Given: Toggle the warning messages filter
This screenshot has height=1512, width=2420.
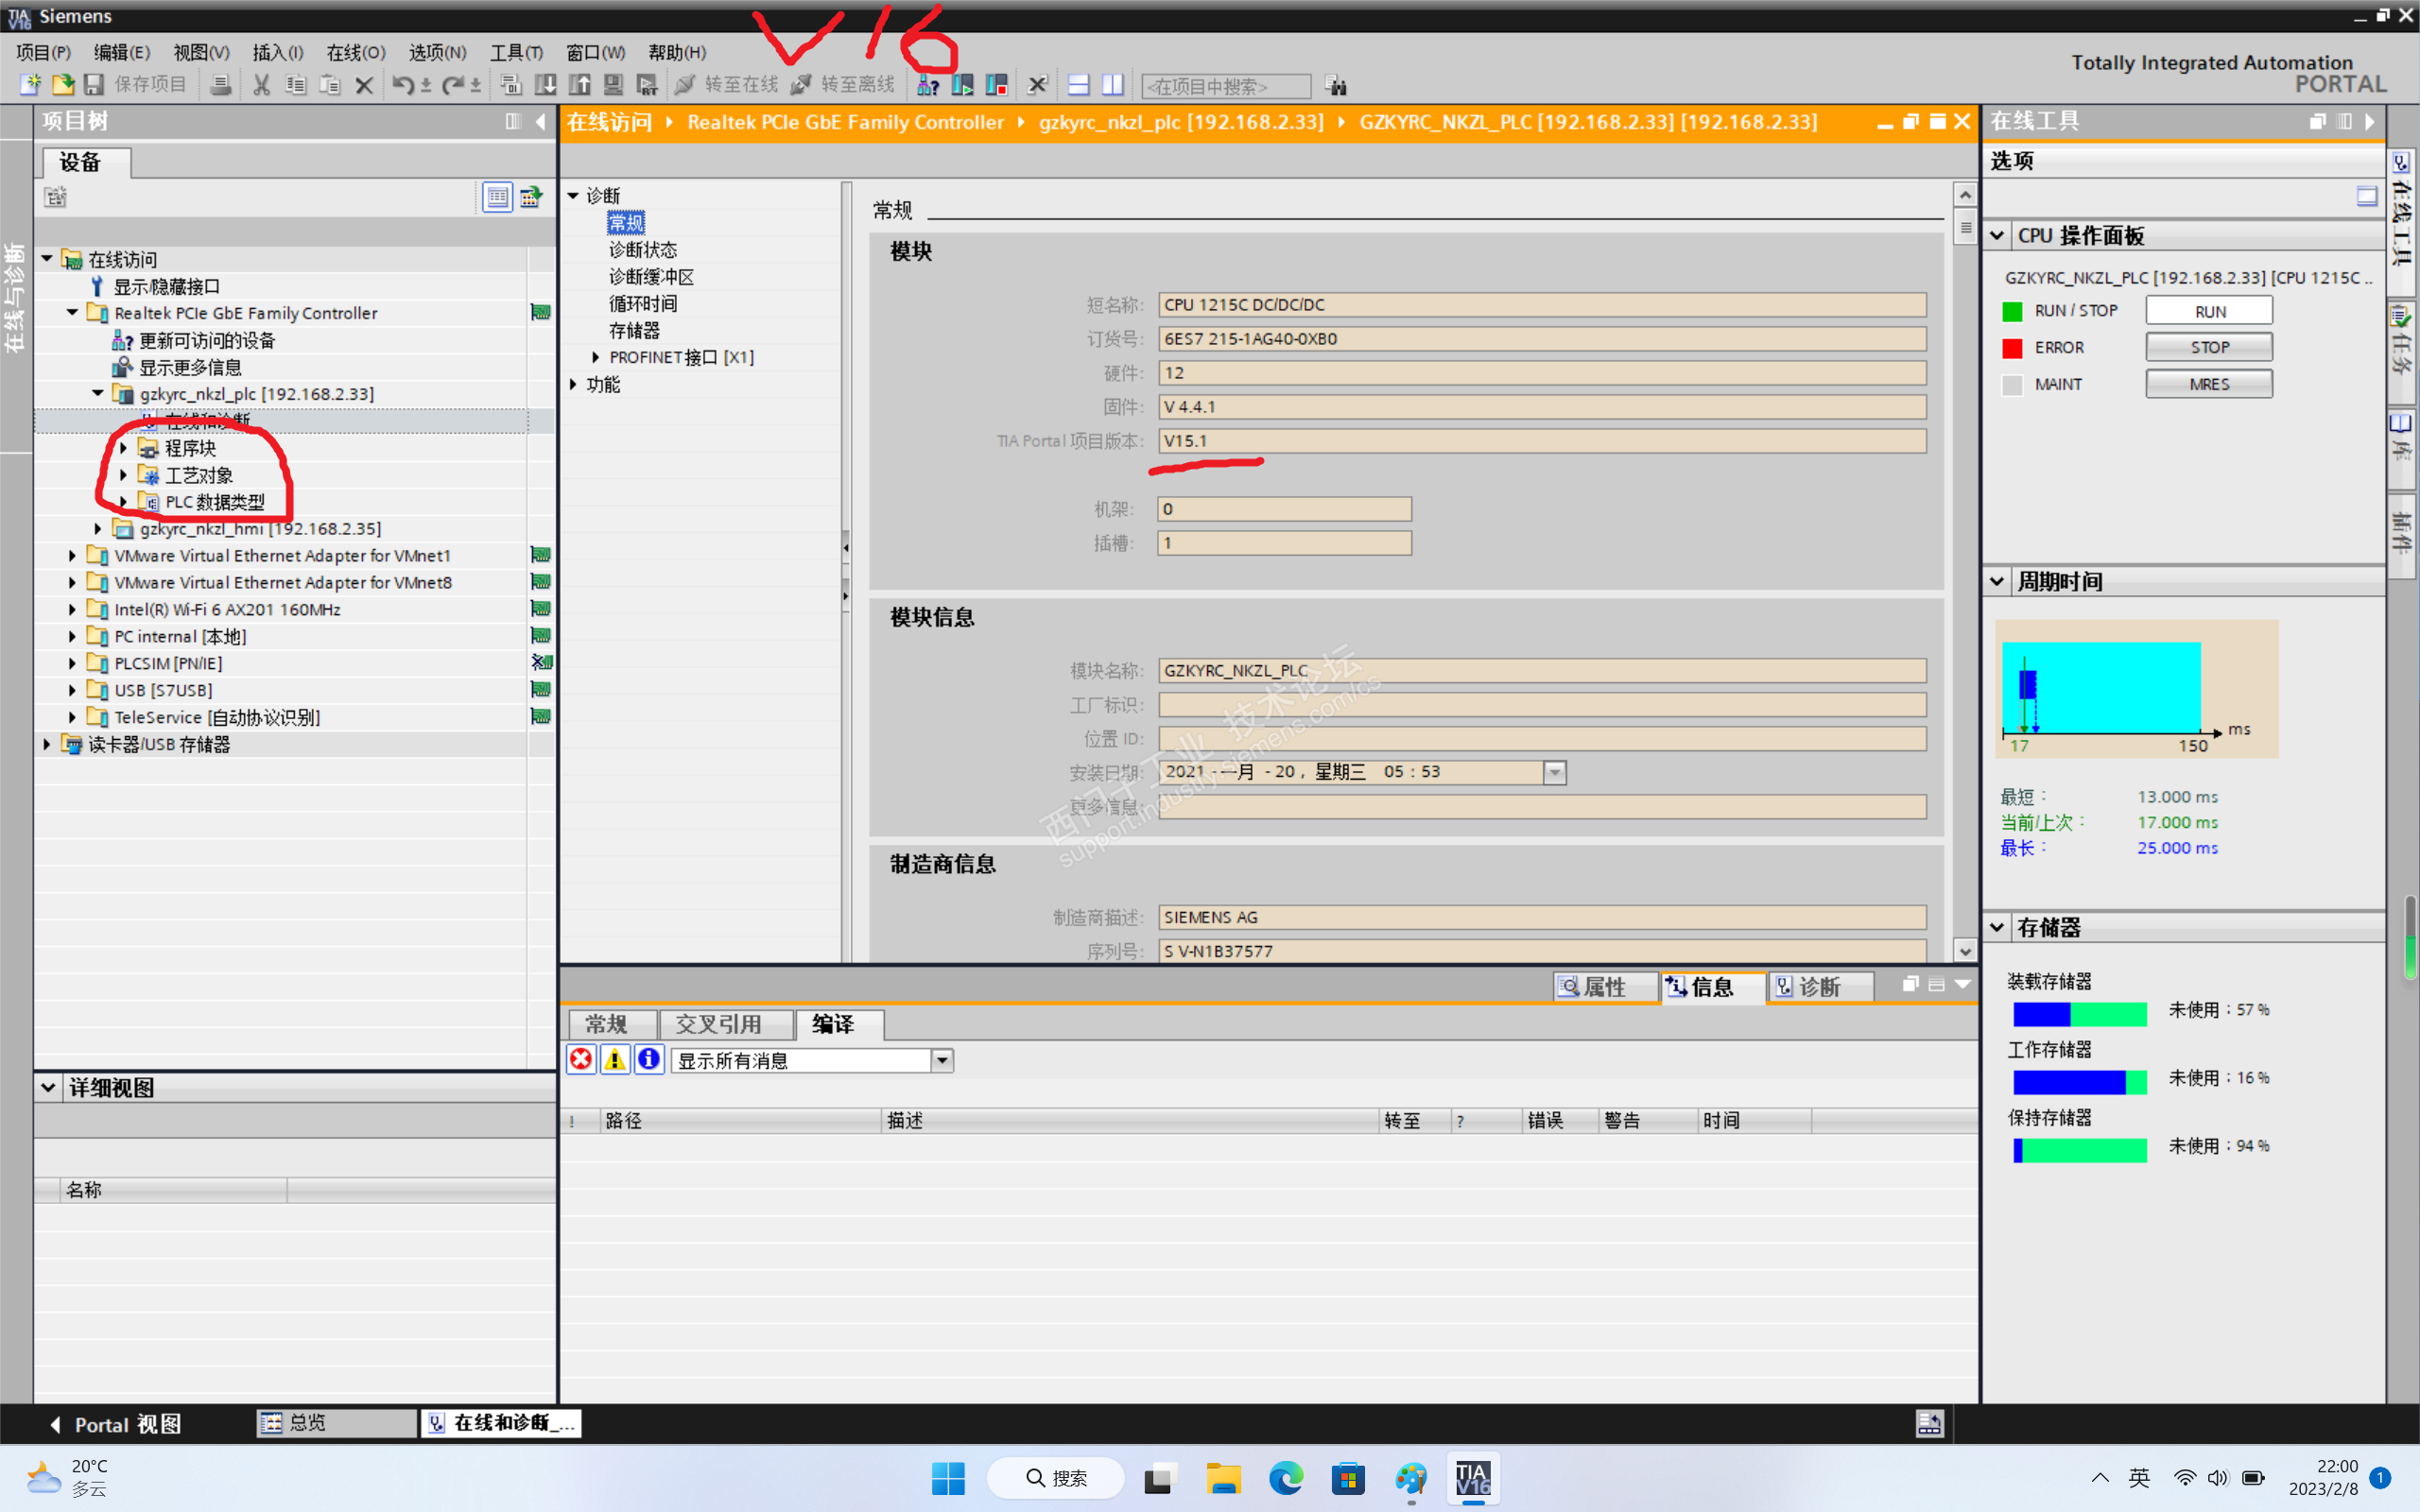Looking at the screenshot, I should click(x=615, y=1060).
